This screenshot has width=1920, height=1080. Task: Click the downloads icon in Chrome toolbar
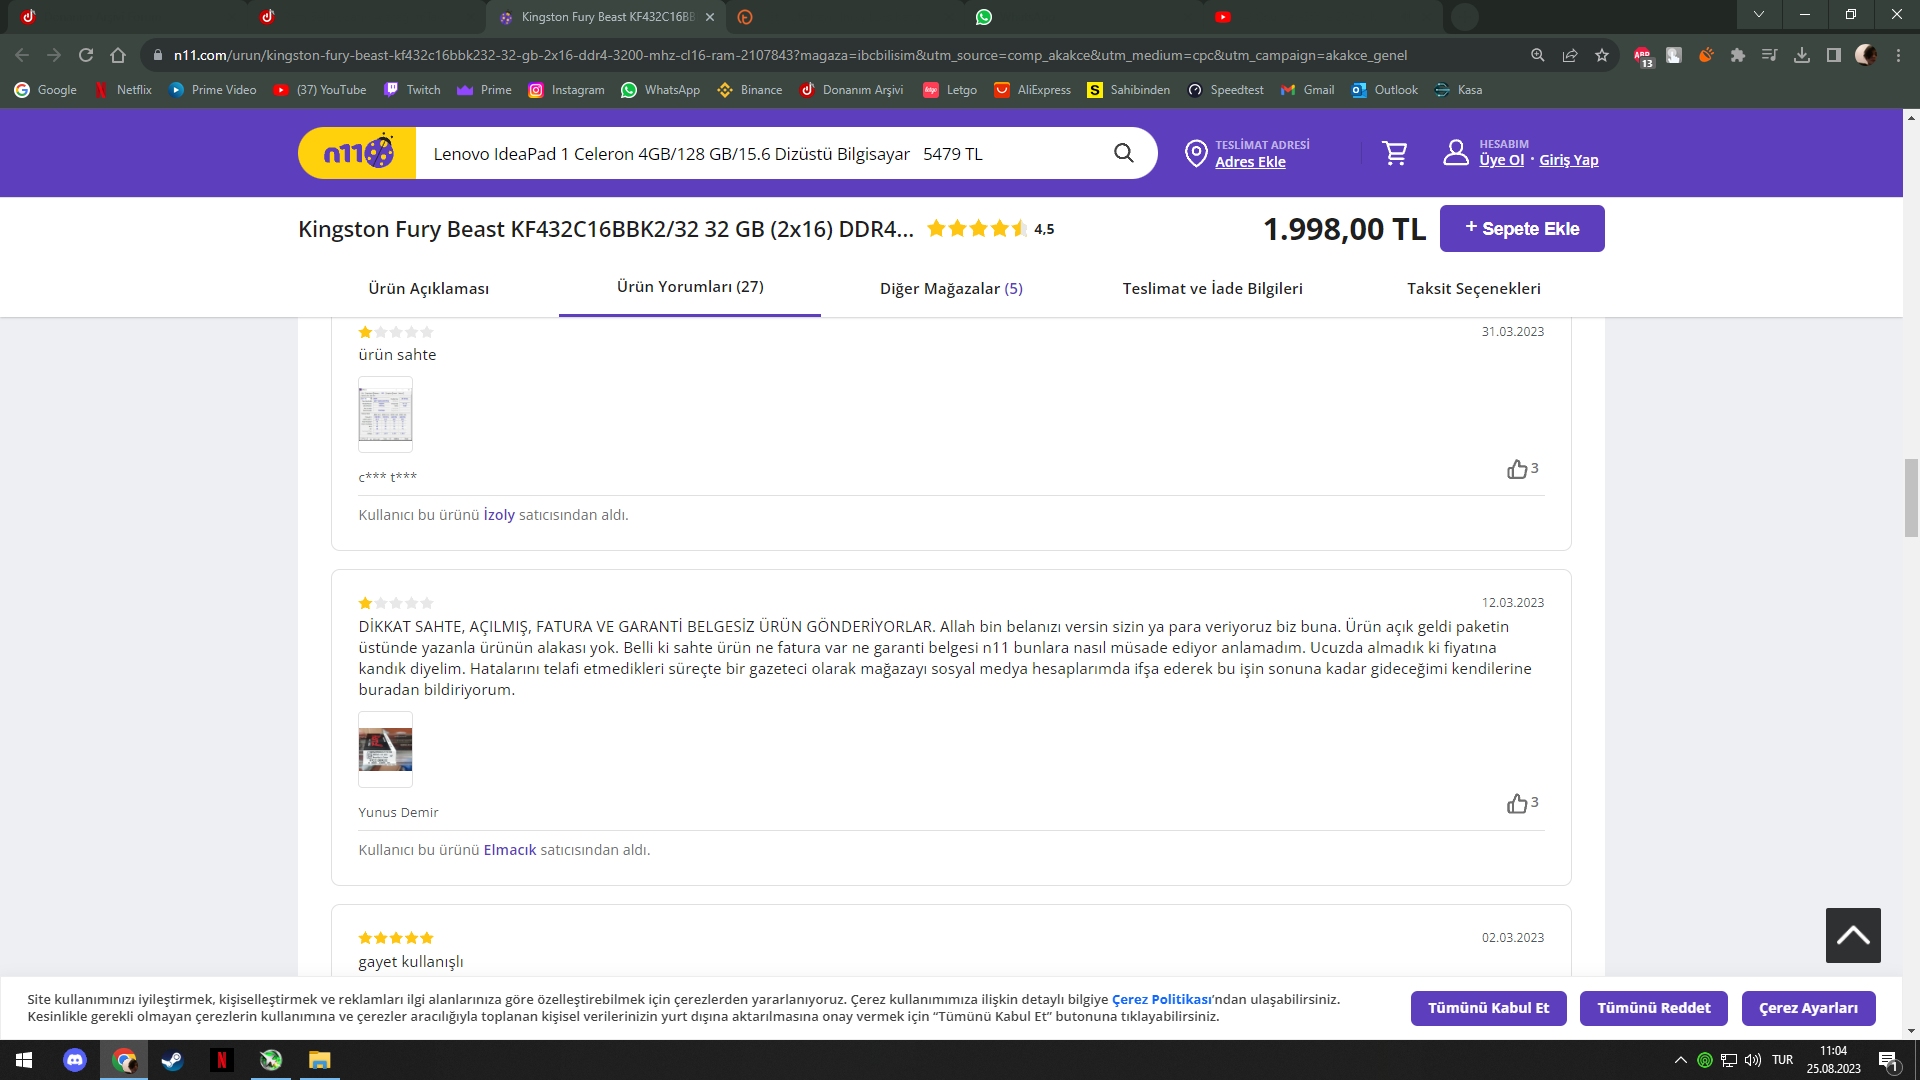[1803, 55]
